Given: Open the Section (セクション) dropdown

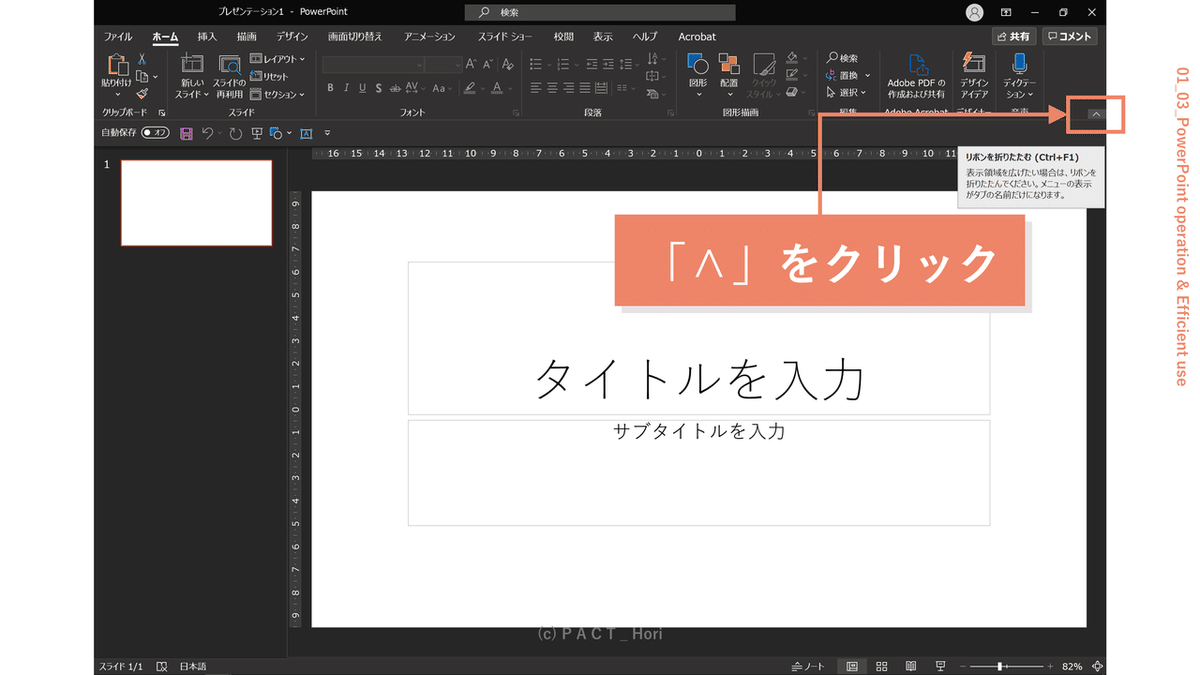Looking at the screenshot, I should coord(277,94).
